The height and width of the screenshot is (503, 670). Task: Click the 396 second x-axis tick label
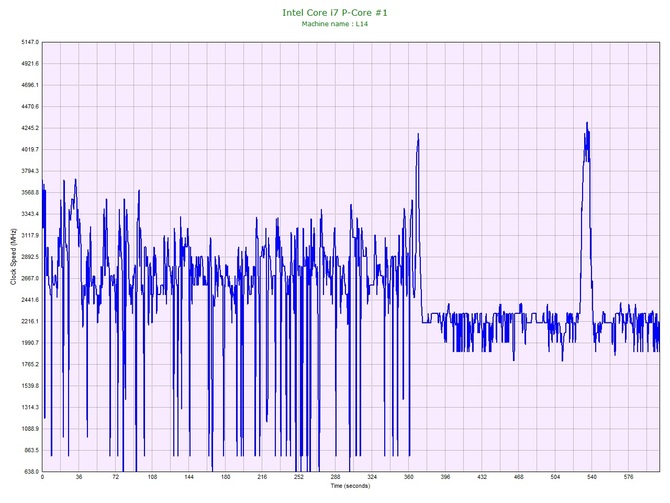(446, 477)
